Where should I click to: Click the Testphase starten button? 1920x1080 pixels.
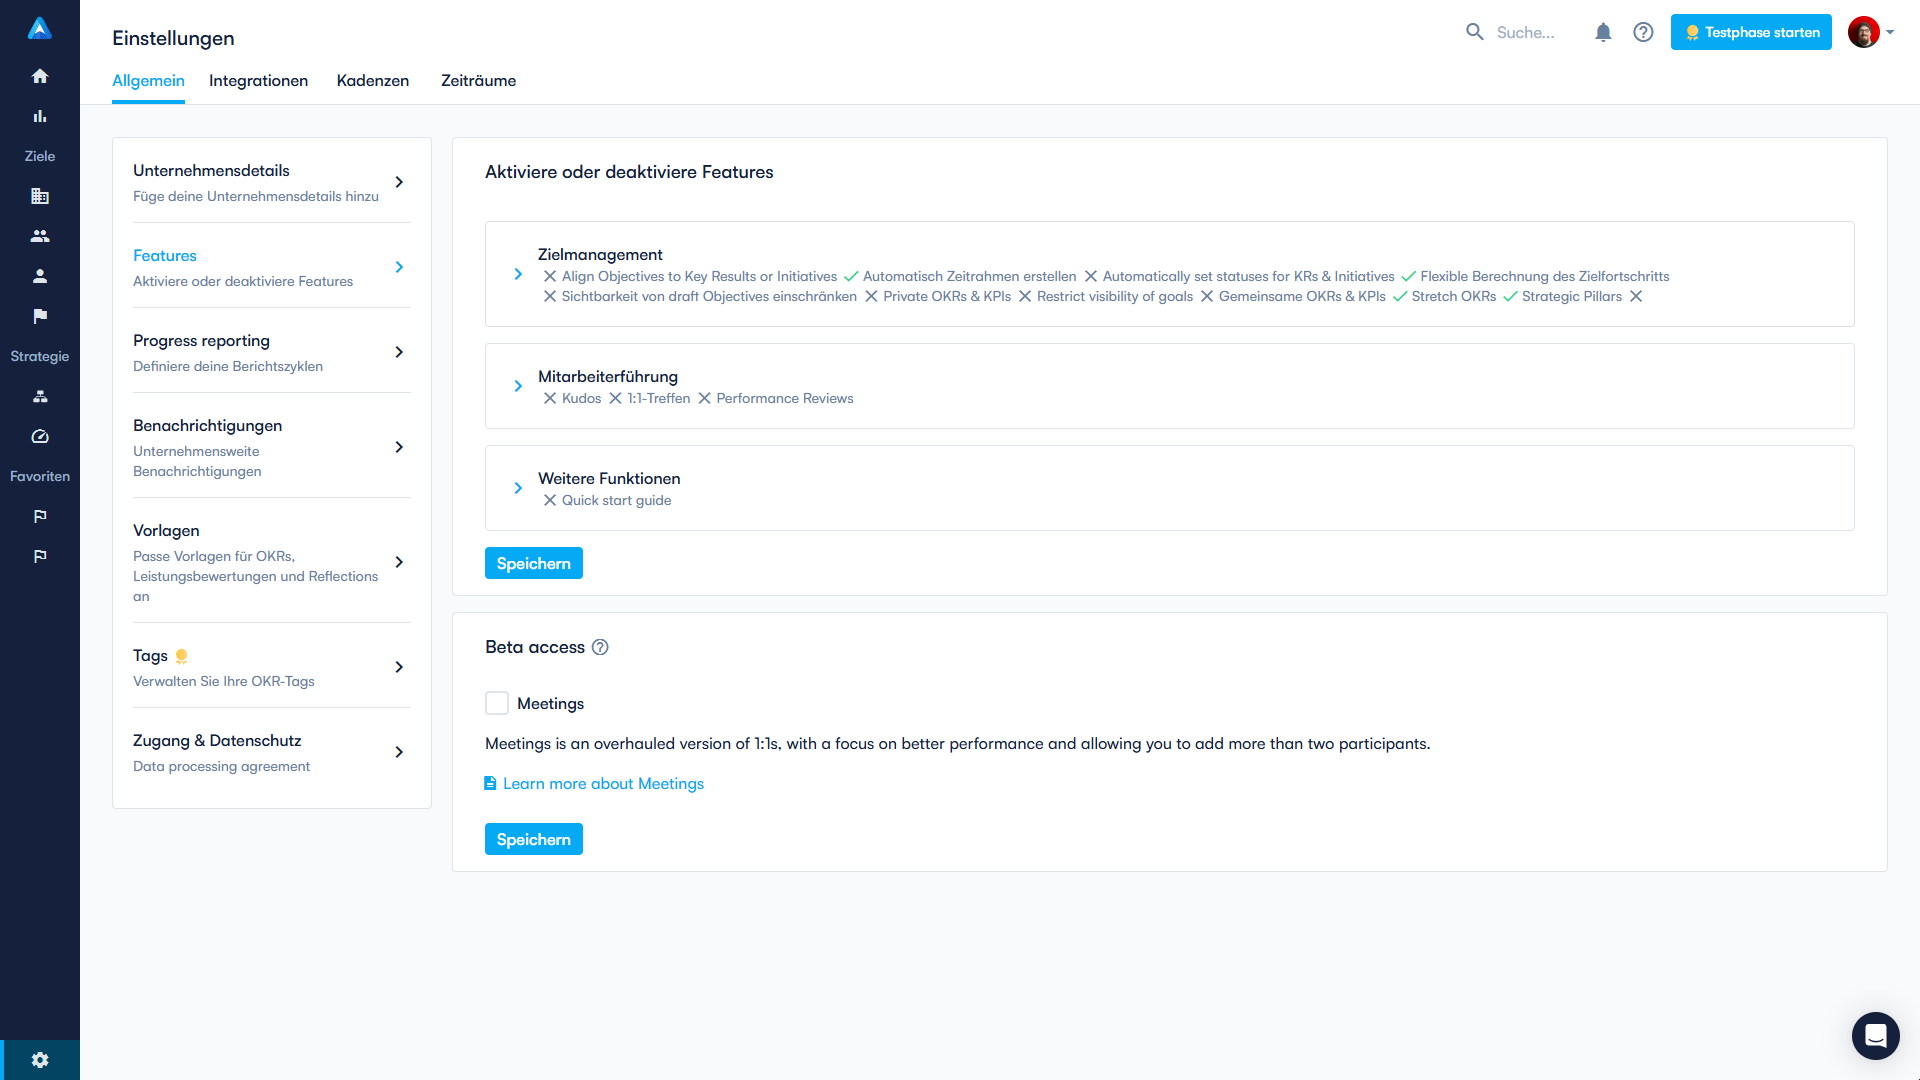[x=1751, y=32]
